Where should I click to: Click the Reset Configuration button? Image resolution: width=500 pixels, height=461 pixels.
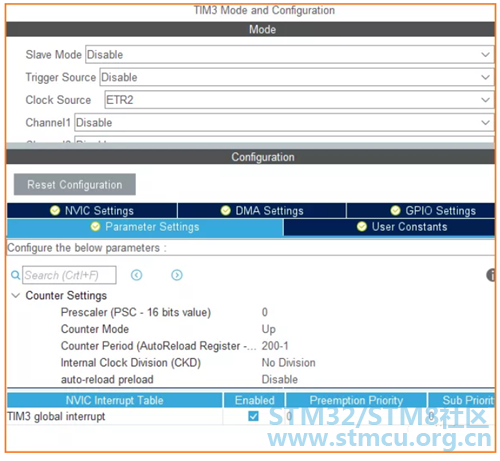click(x=75, y=184)
